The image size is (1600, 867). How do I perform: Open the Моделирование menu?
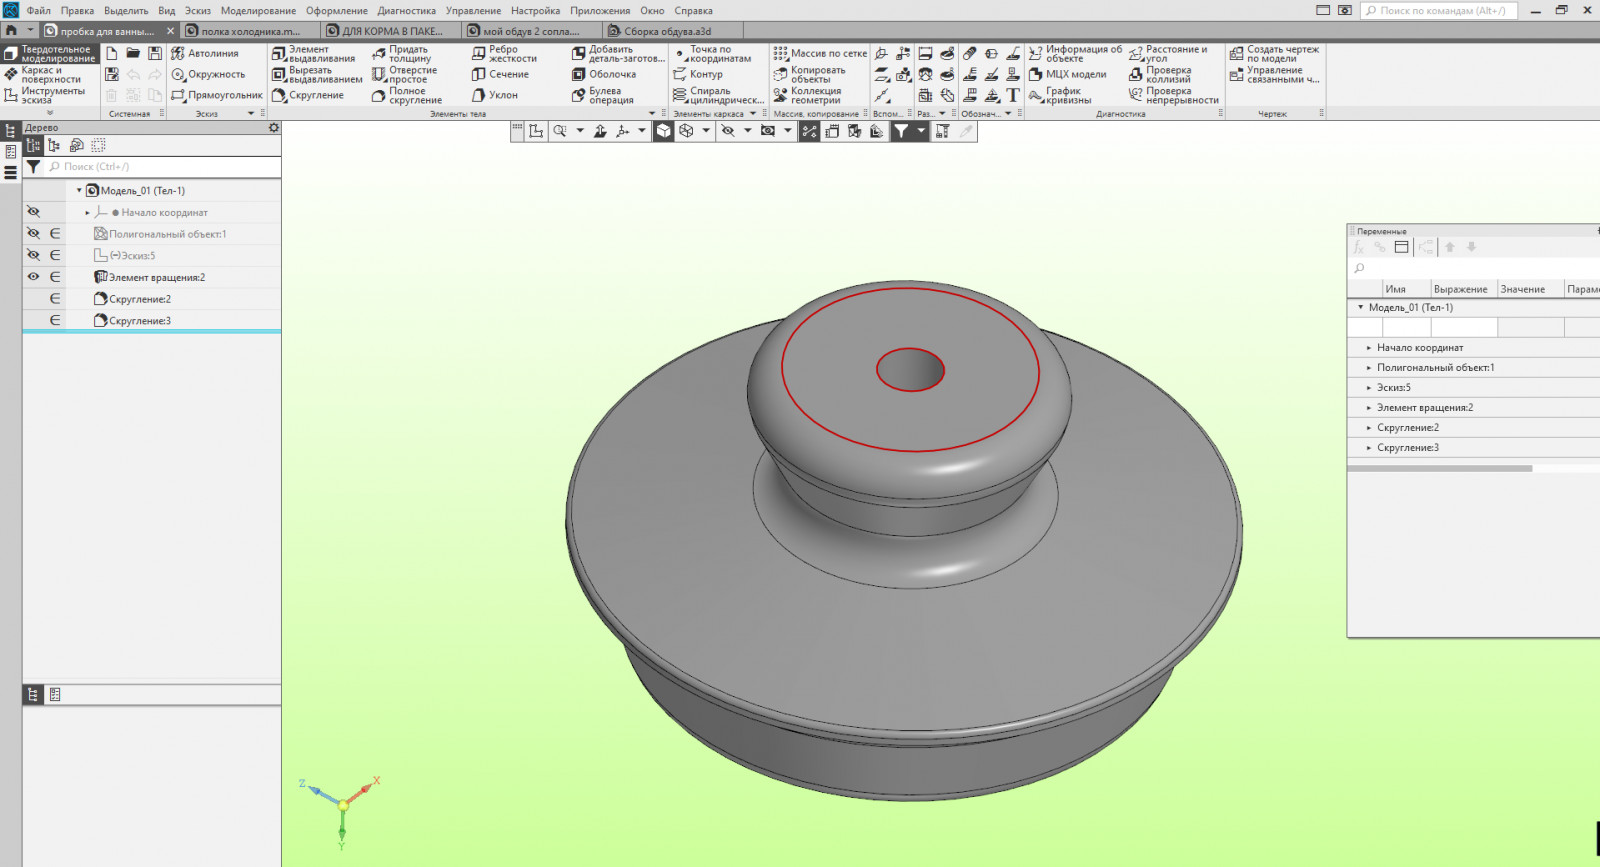(258, 10)
